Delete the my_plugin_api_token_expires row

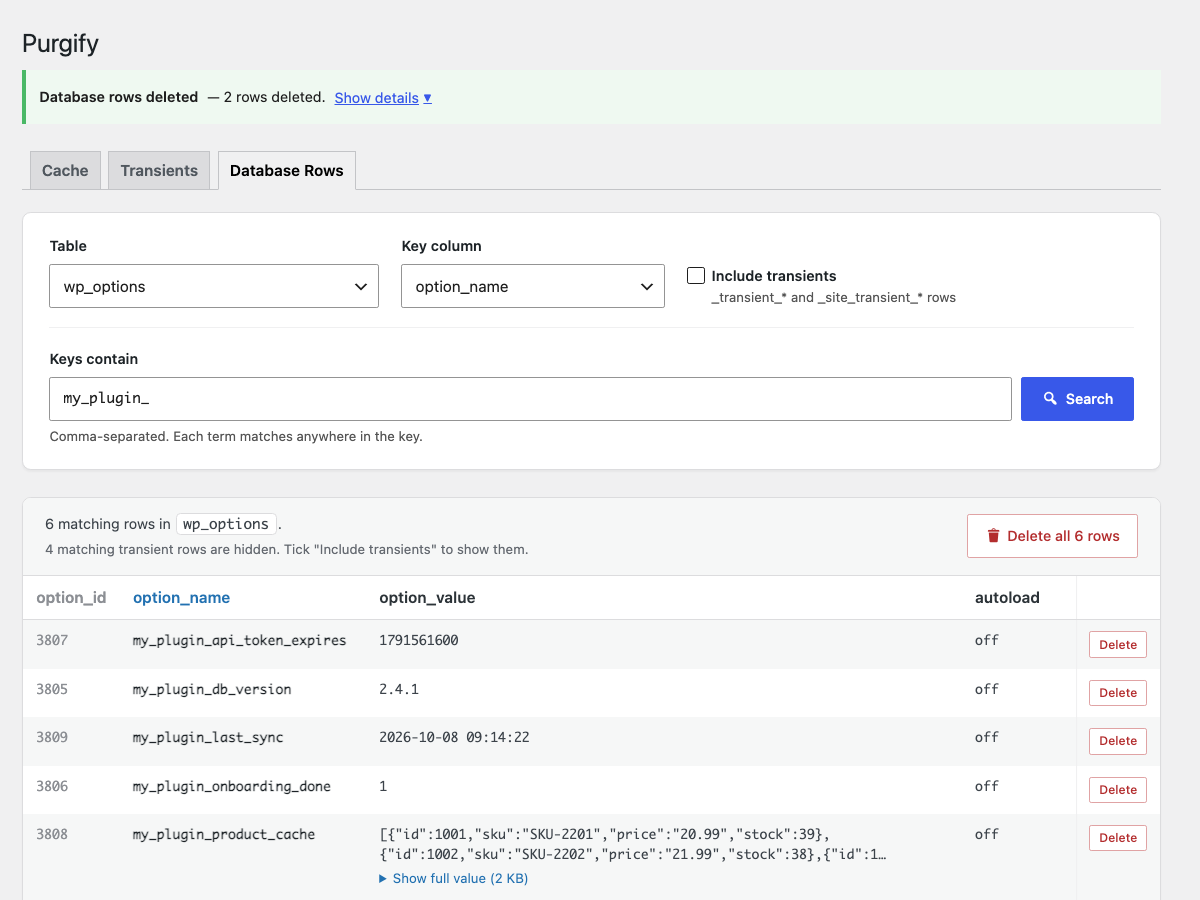coord(1118,645)
